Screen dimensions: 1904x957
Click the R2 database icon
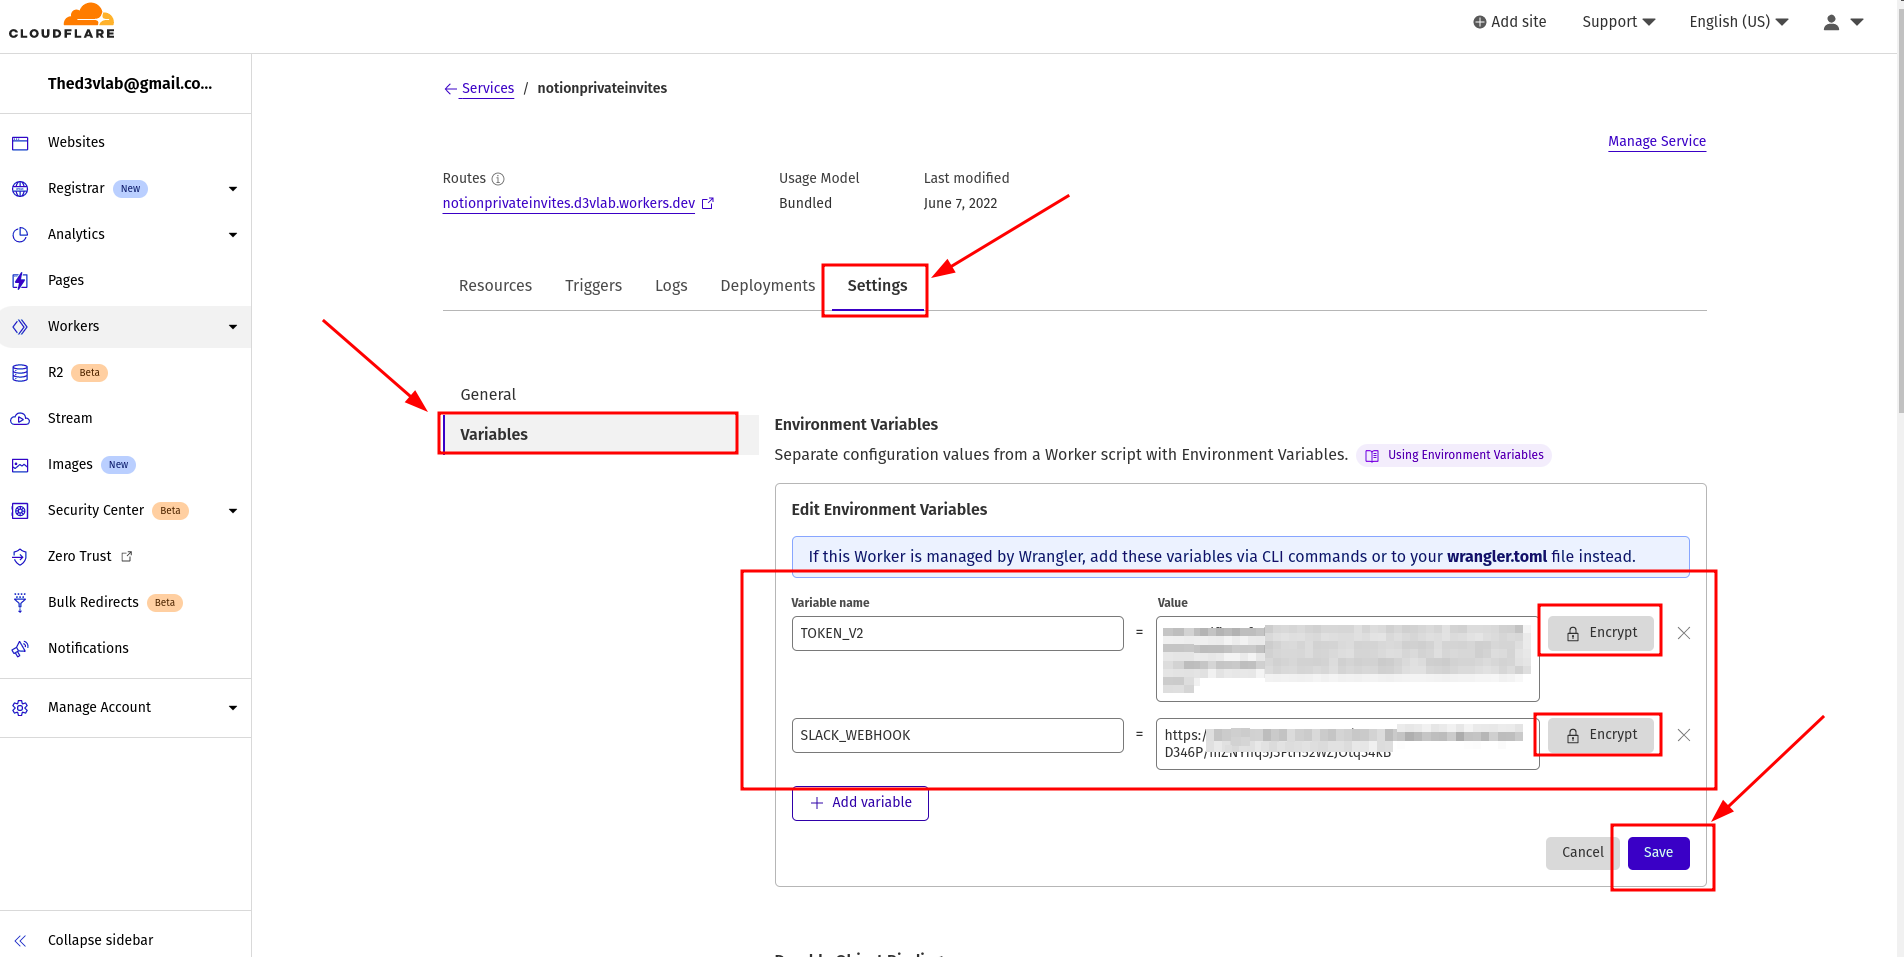pyautogui.click(x=20, y=373)
